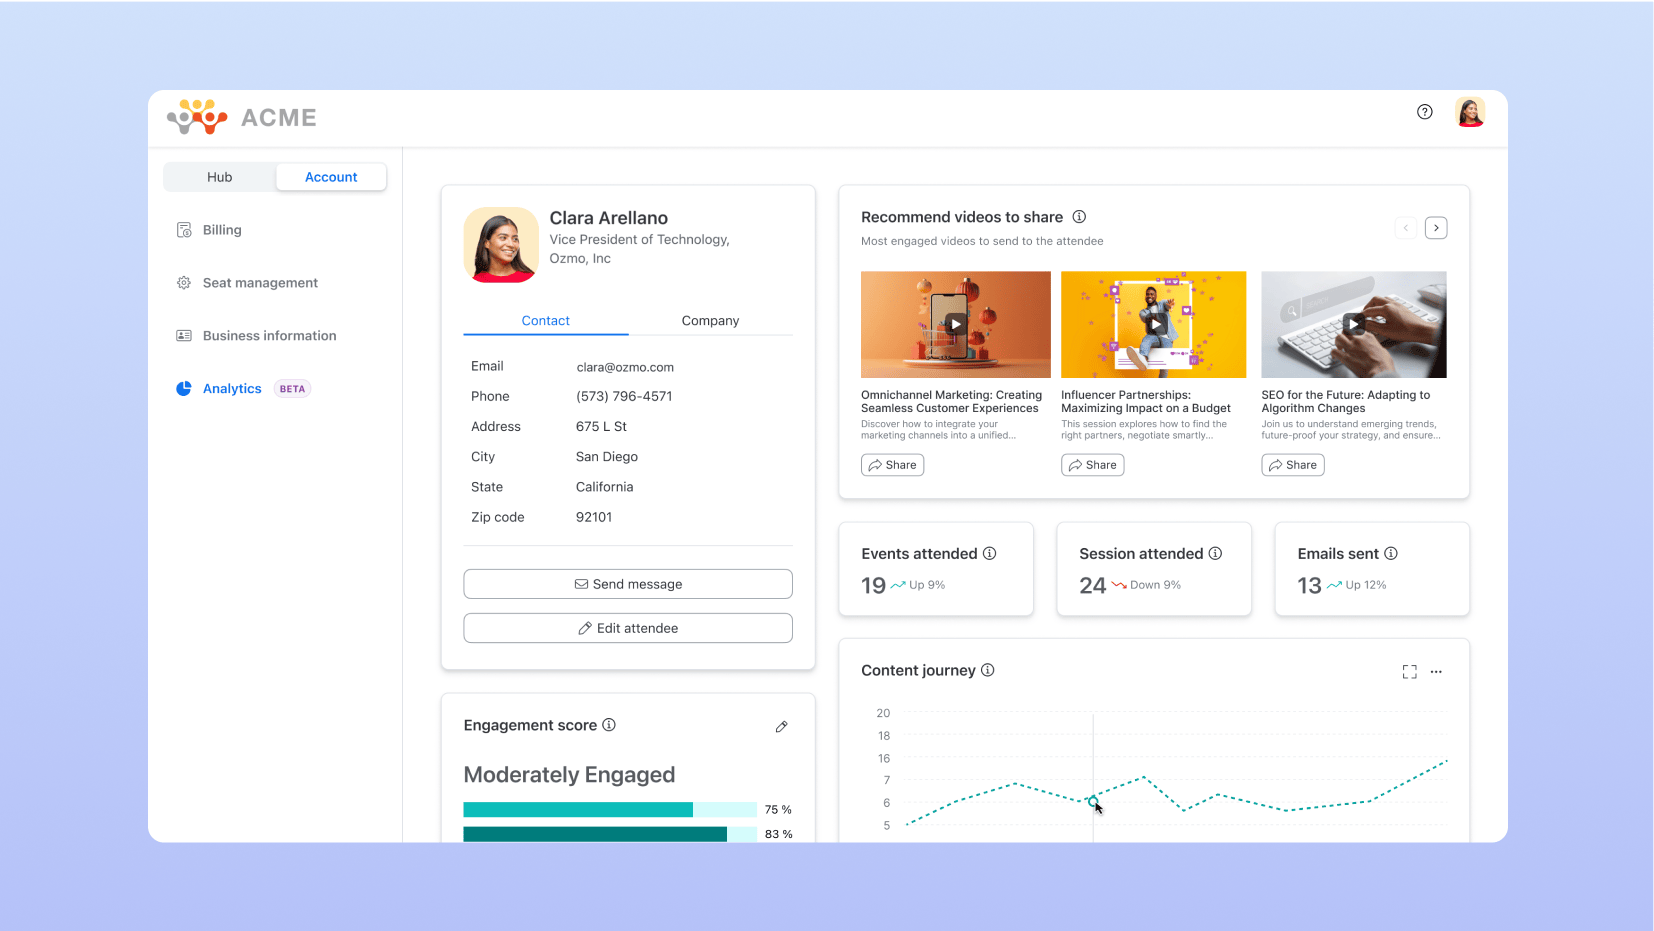Show next recommended videos with right arrow
Image resolution: width=1654 pixels, height=931 pixels.
pos(1436,228)
